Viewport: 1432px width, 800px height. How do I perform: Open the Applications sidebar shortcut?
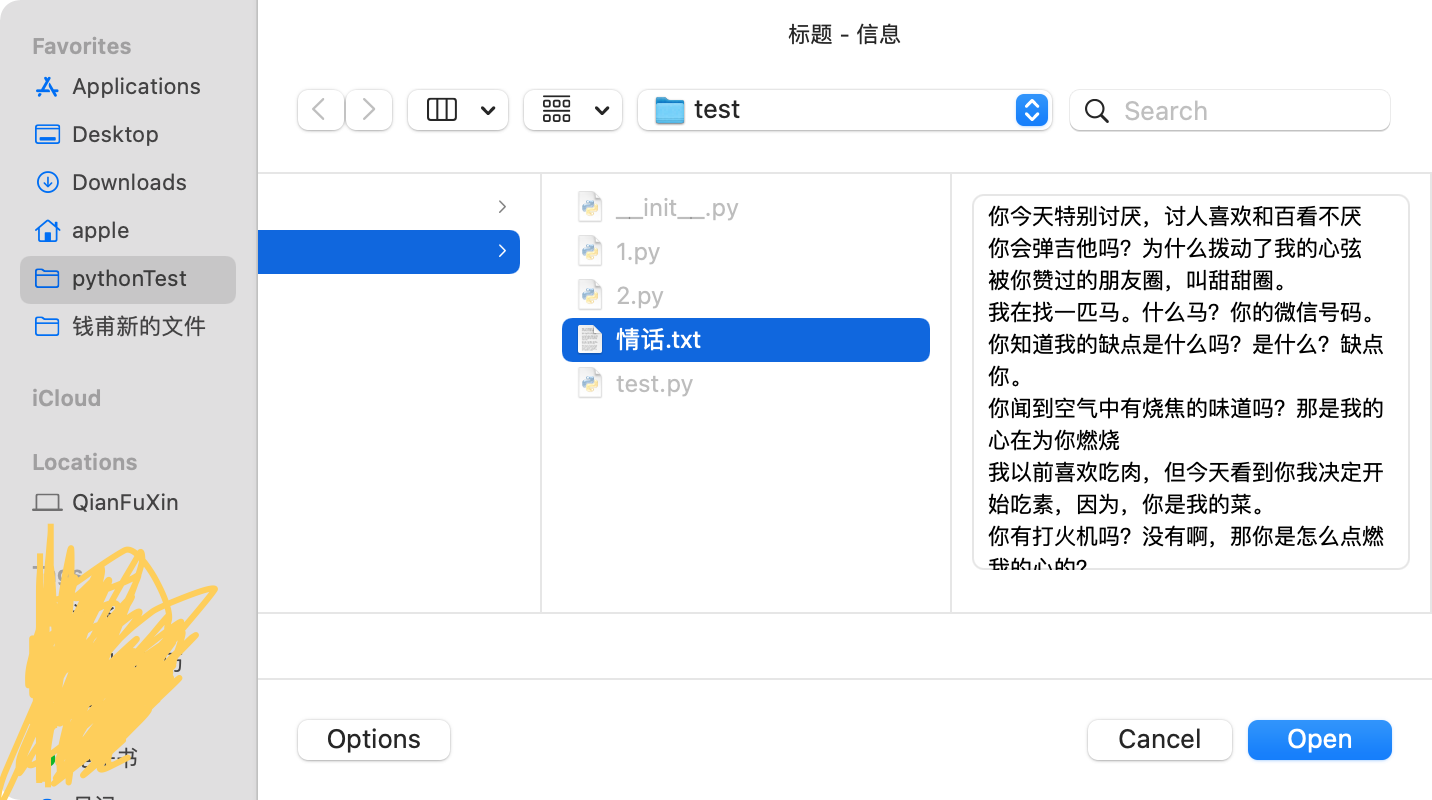pyautogui.click(x=135, y=86)
